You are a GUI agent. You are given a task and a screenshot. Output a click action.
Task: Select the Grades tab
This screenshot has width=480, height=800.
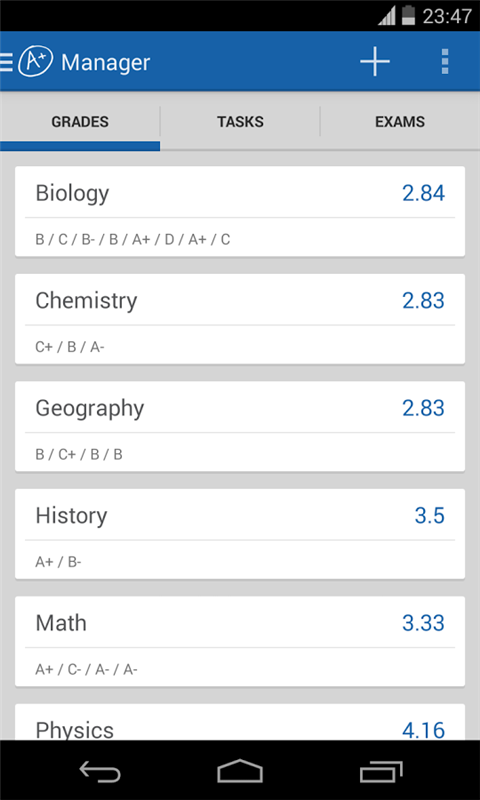80,122
